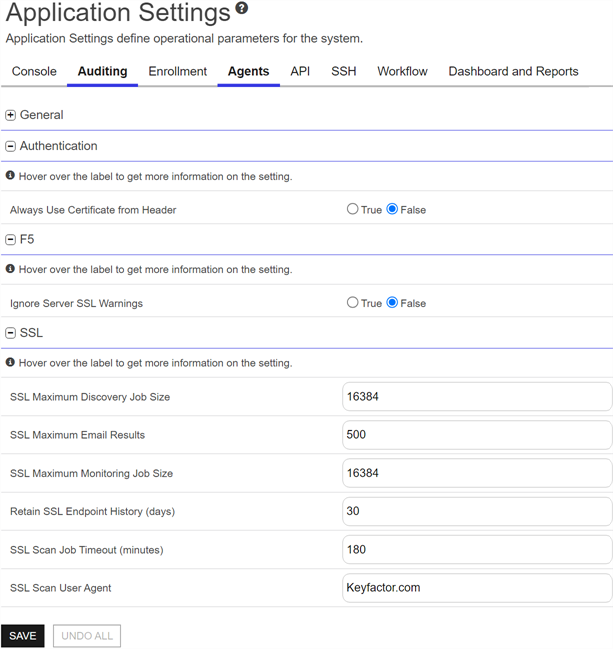Open the Workflow tab
Viewport: 613px width, 649px height.
point(402,72)
